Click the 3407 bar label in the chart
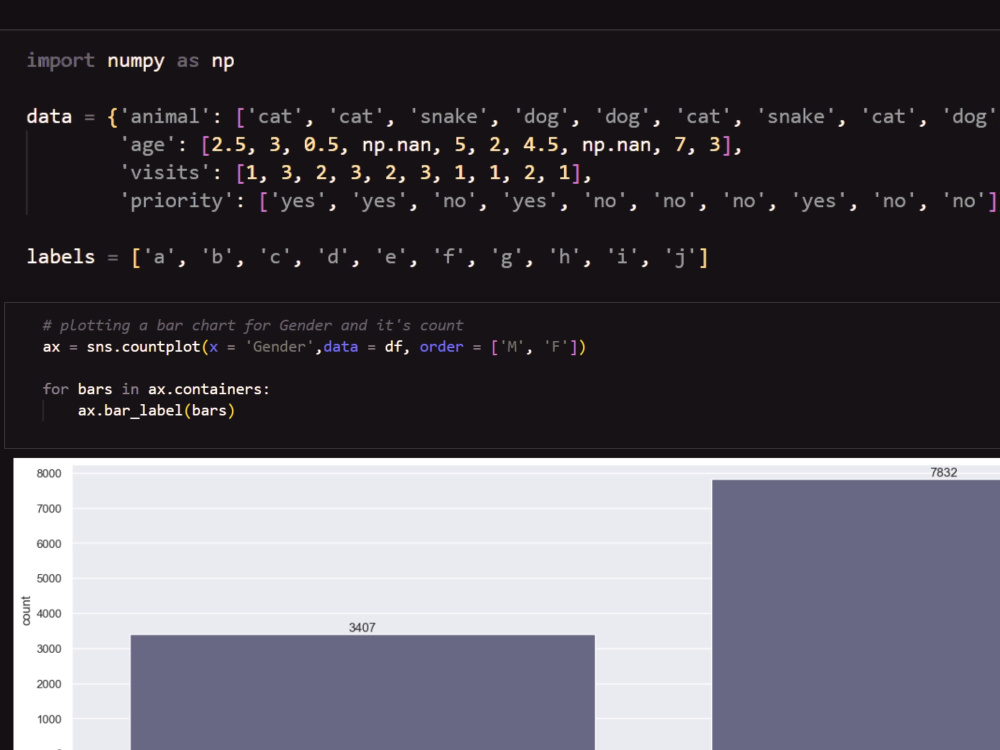The width and height of the screenshot is (1000, 750). click(362, 628)
